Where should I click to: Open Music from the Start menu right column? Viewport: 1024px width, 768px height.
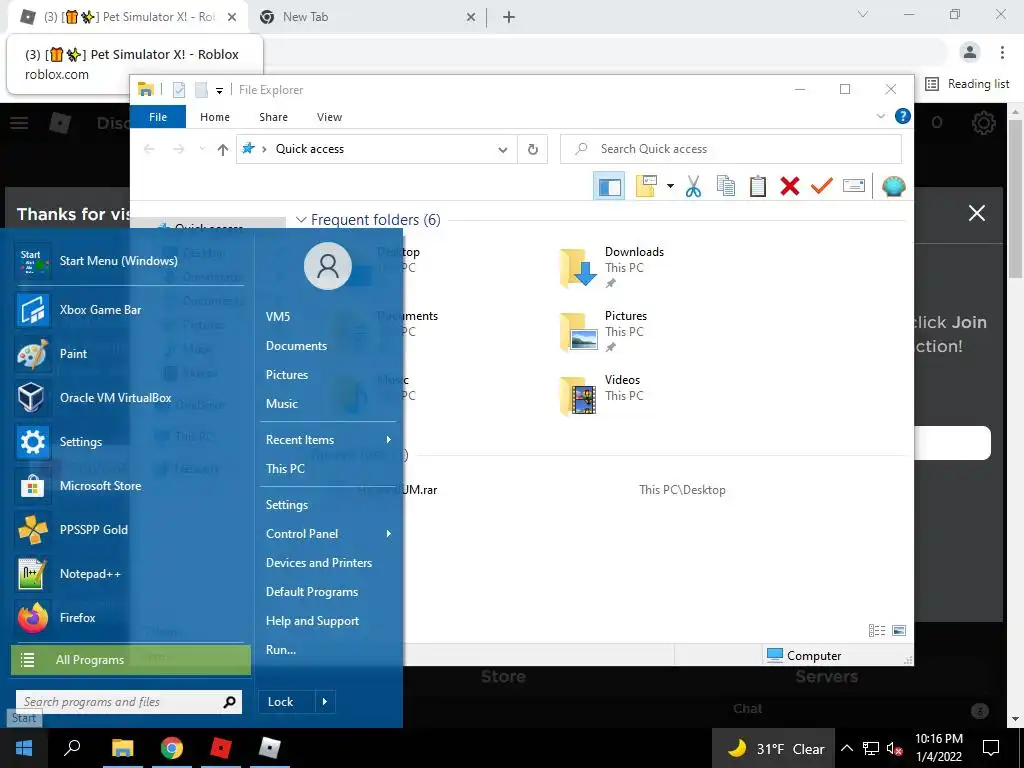point(282,404)
